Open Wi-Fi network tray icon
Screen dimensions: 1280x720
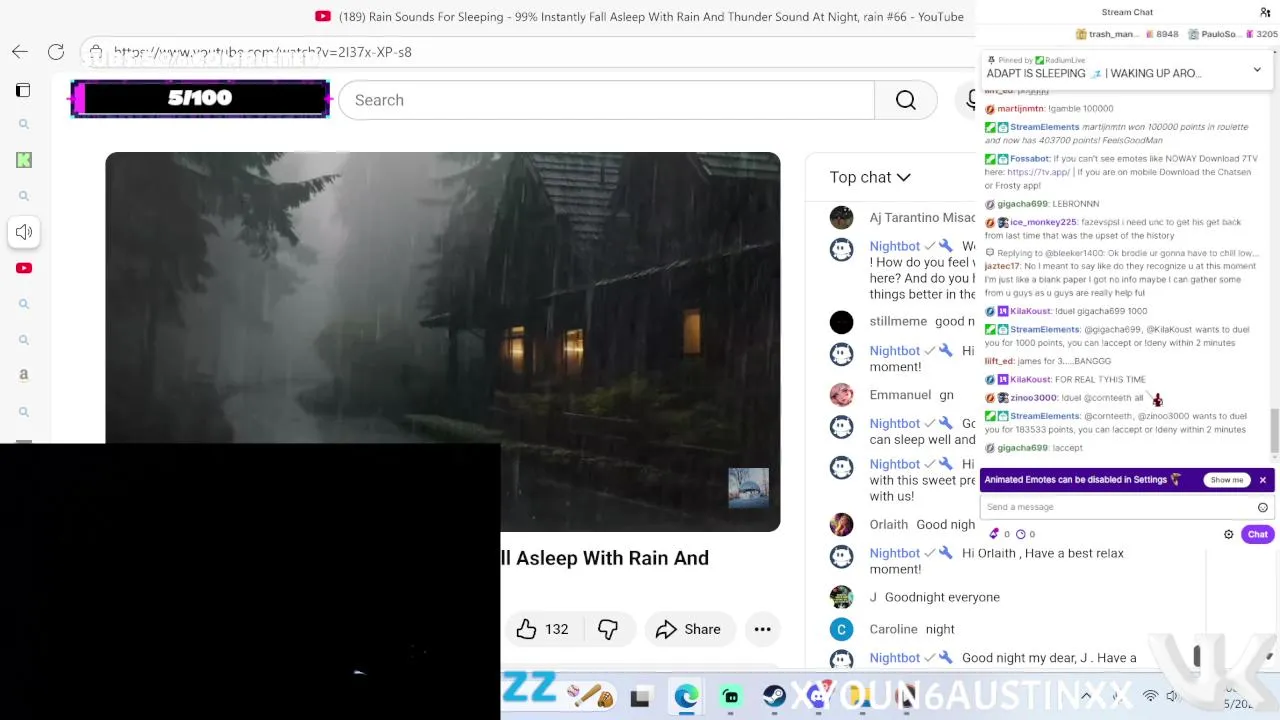click(1151, 696)
